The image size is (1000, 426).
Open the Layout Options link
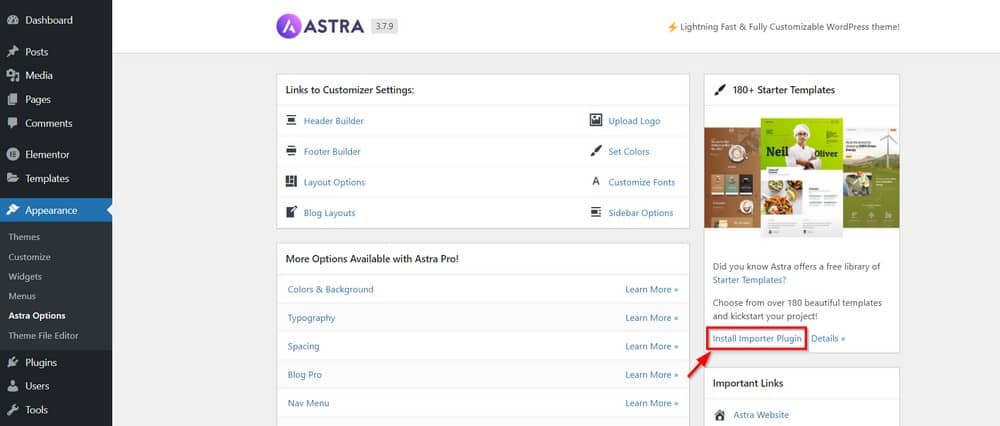tap(334, 182)
